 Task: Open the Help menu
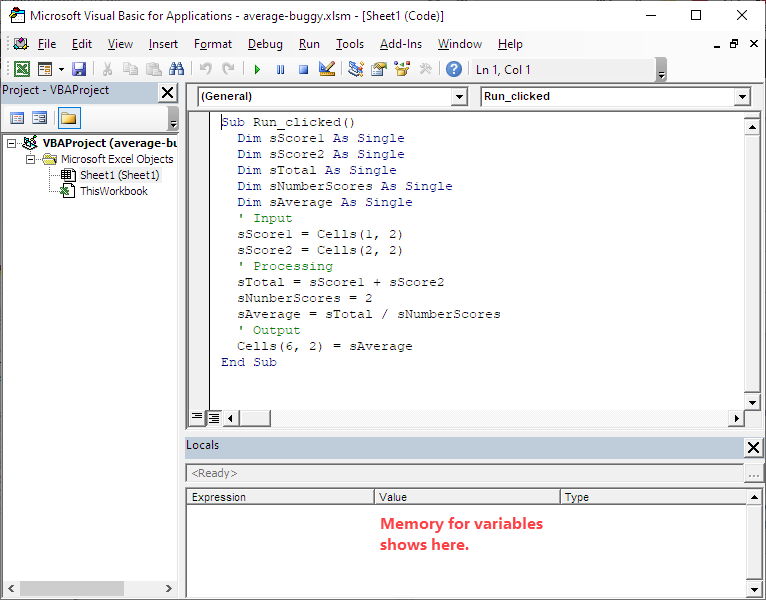(x=510, y=44)
